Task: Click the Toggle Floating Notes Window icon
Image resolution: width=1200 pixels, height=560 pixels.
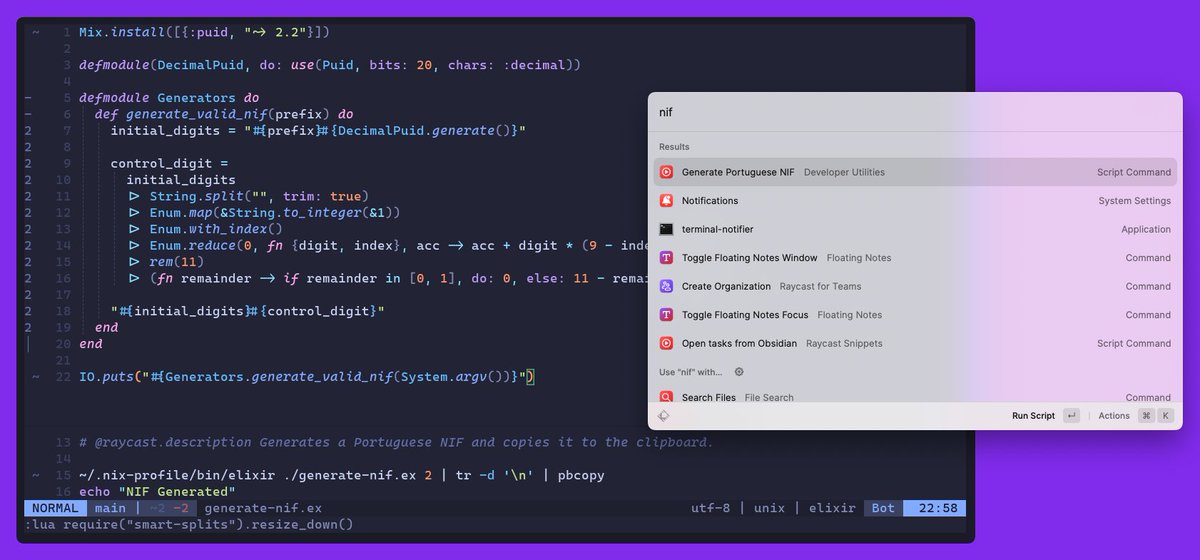Action: pos(666,258)
